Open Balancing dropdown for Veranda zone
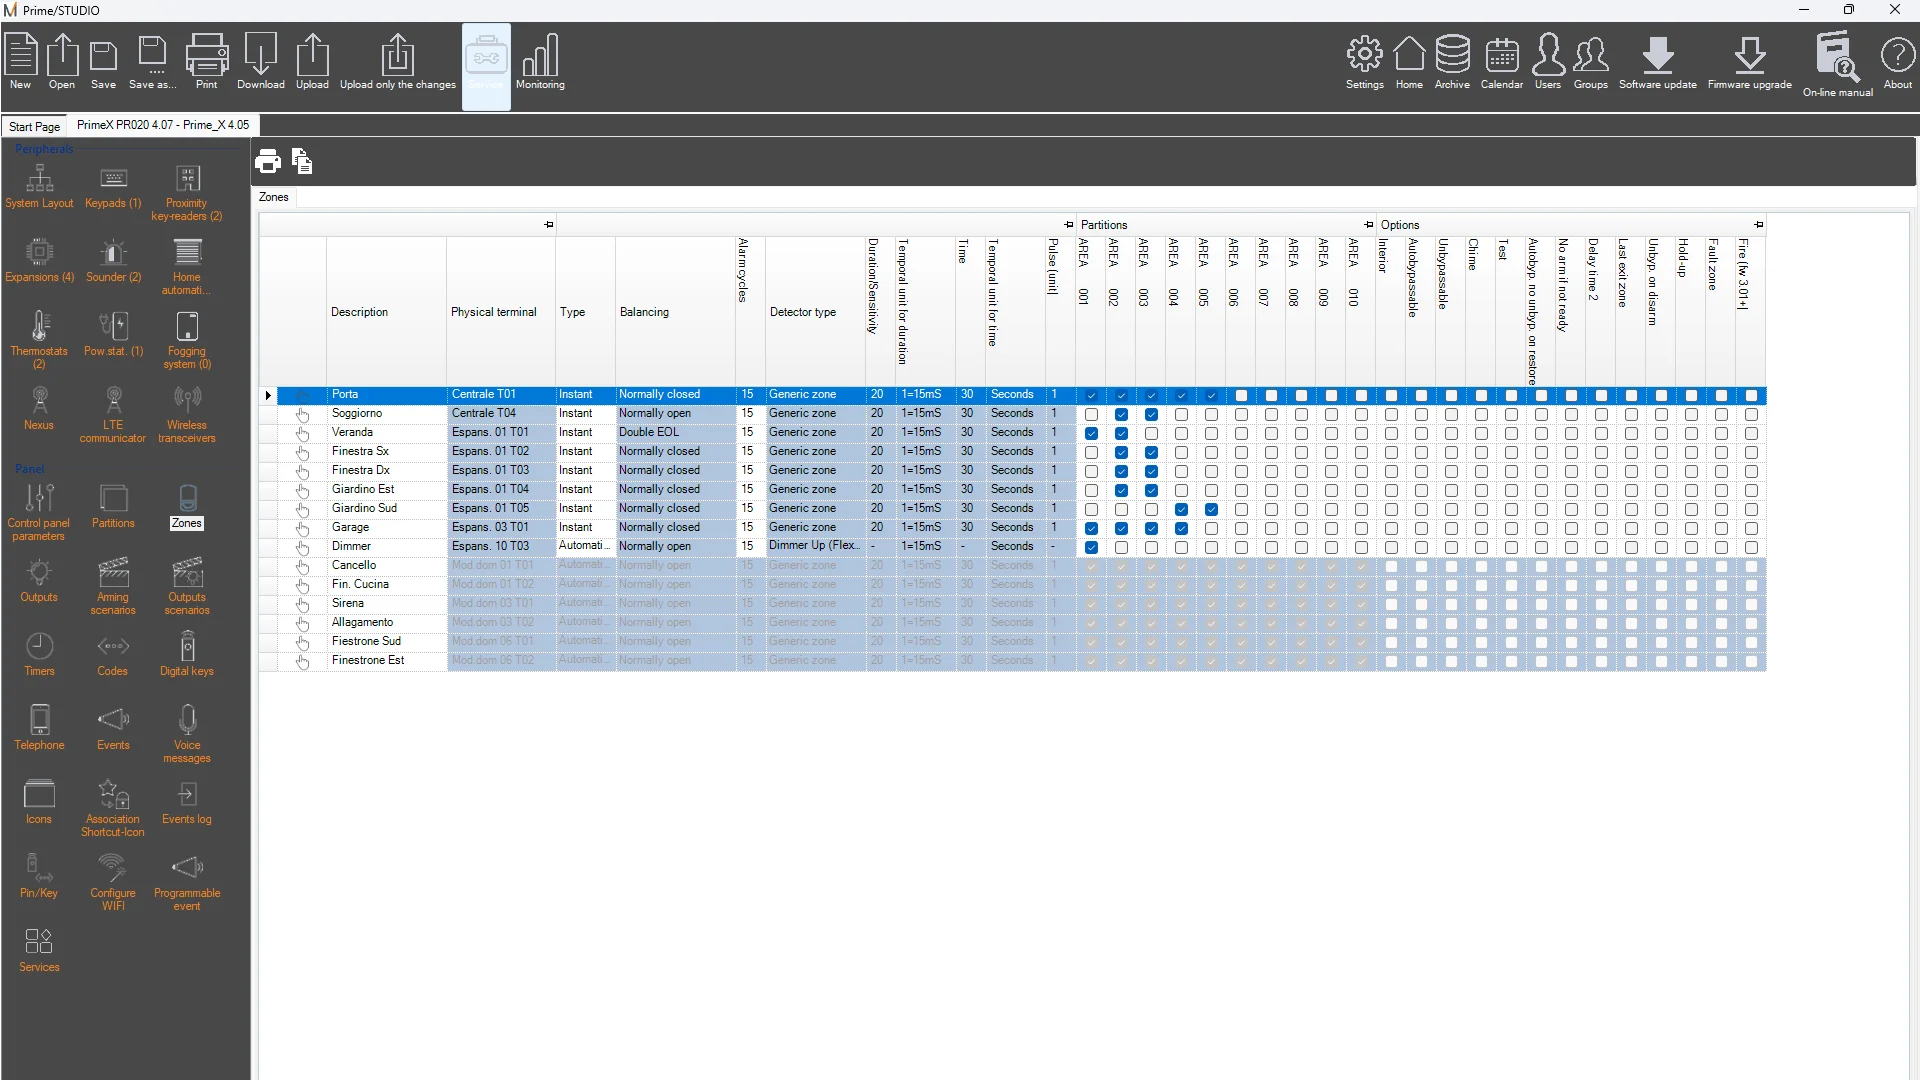The height and width of the screenshot is (1080, 1920). [674, 433]
